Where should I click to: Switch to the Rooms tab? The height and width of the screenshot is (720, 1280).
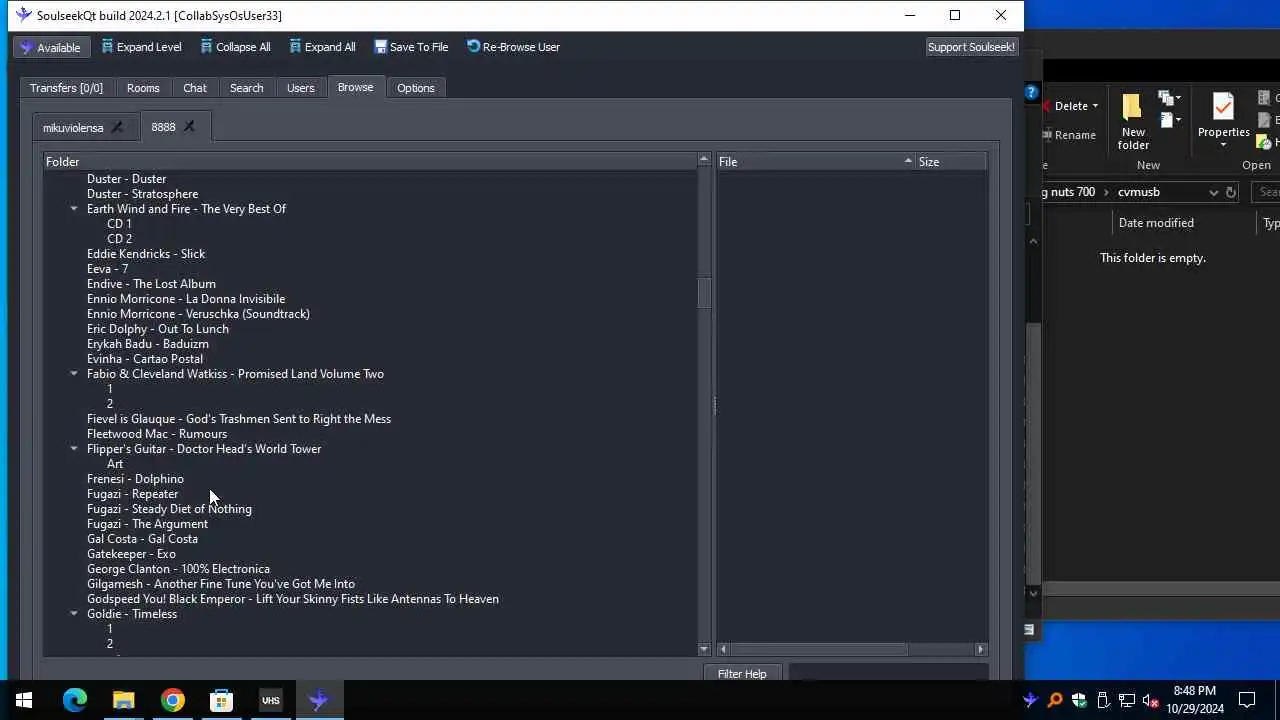[143, 88]
